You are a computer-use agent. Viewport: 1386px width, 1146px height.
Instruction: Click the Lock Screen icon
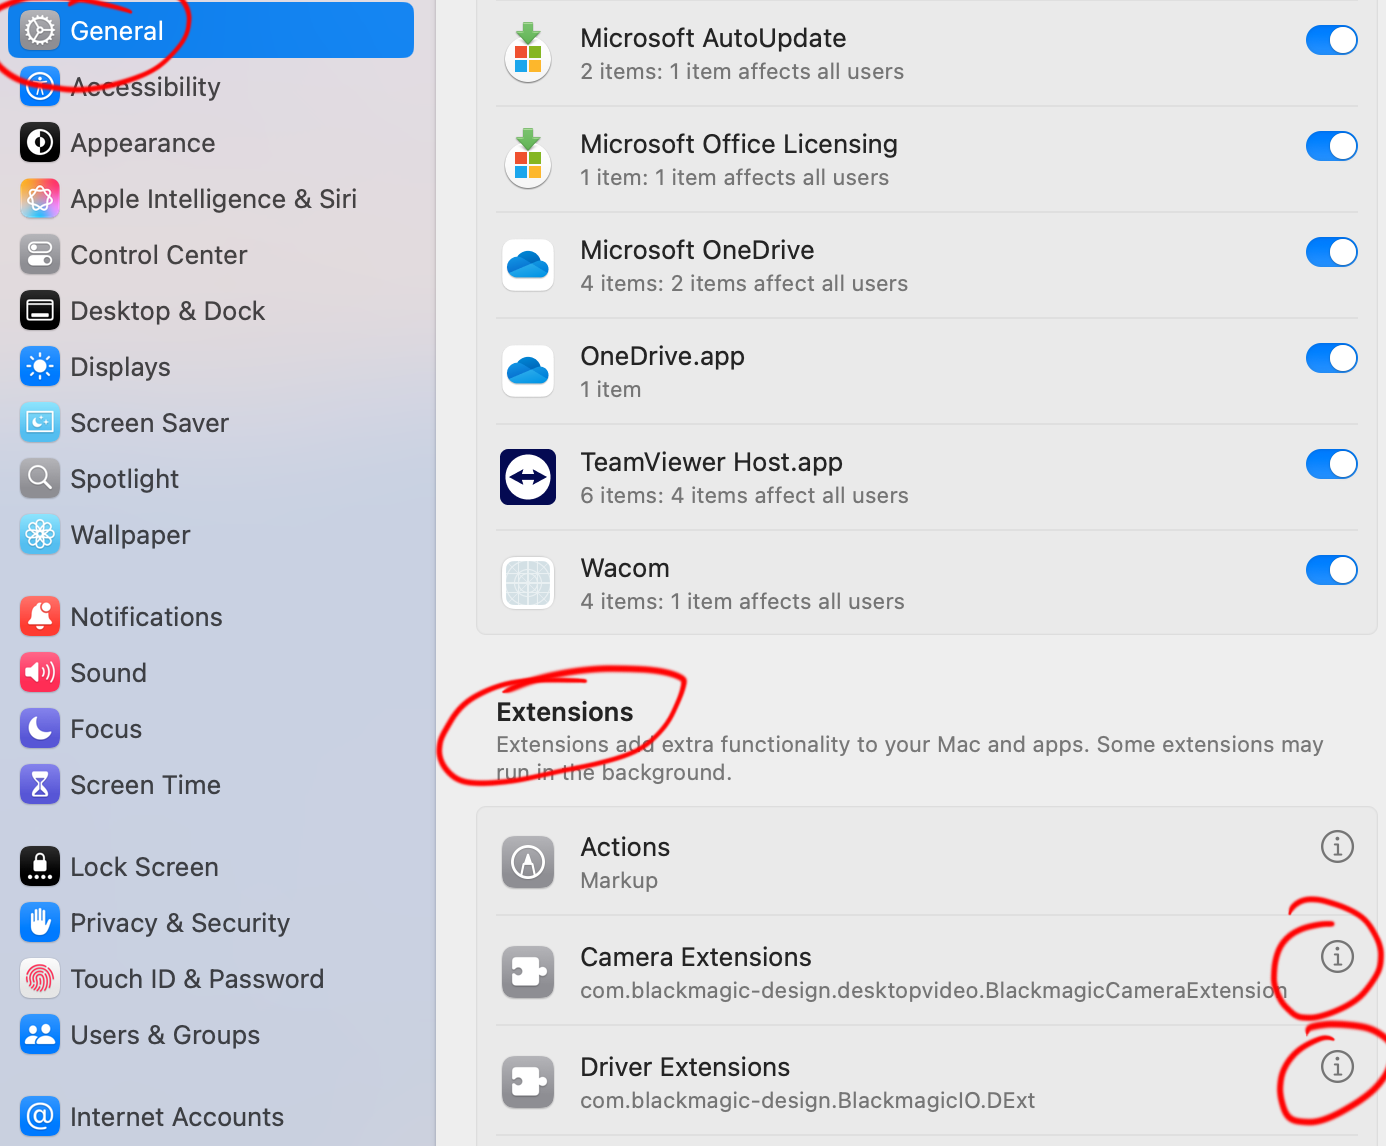[x=40, y=867]
